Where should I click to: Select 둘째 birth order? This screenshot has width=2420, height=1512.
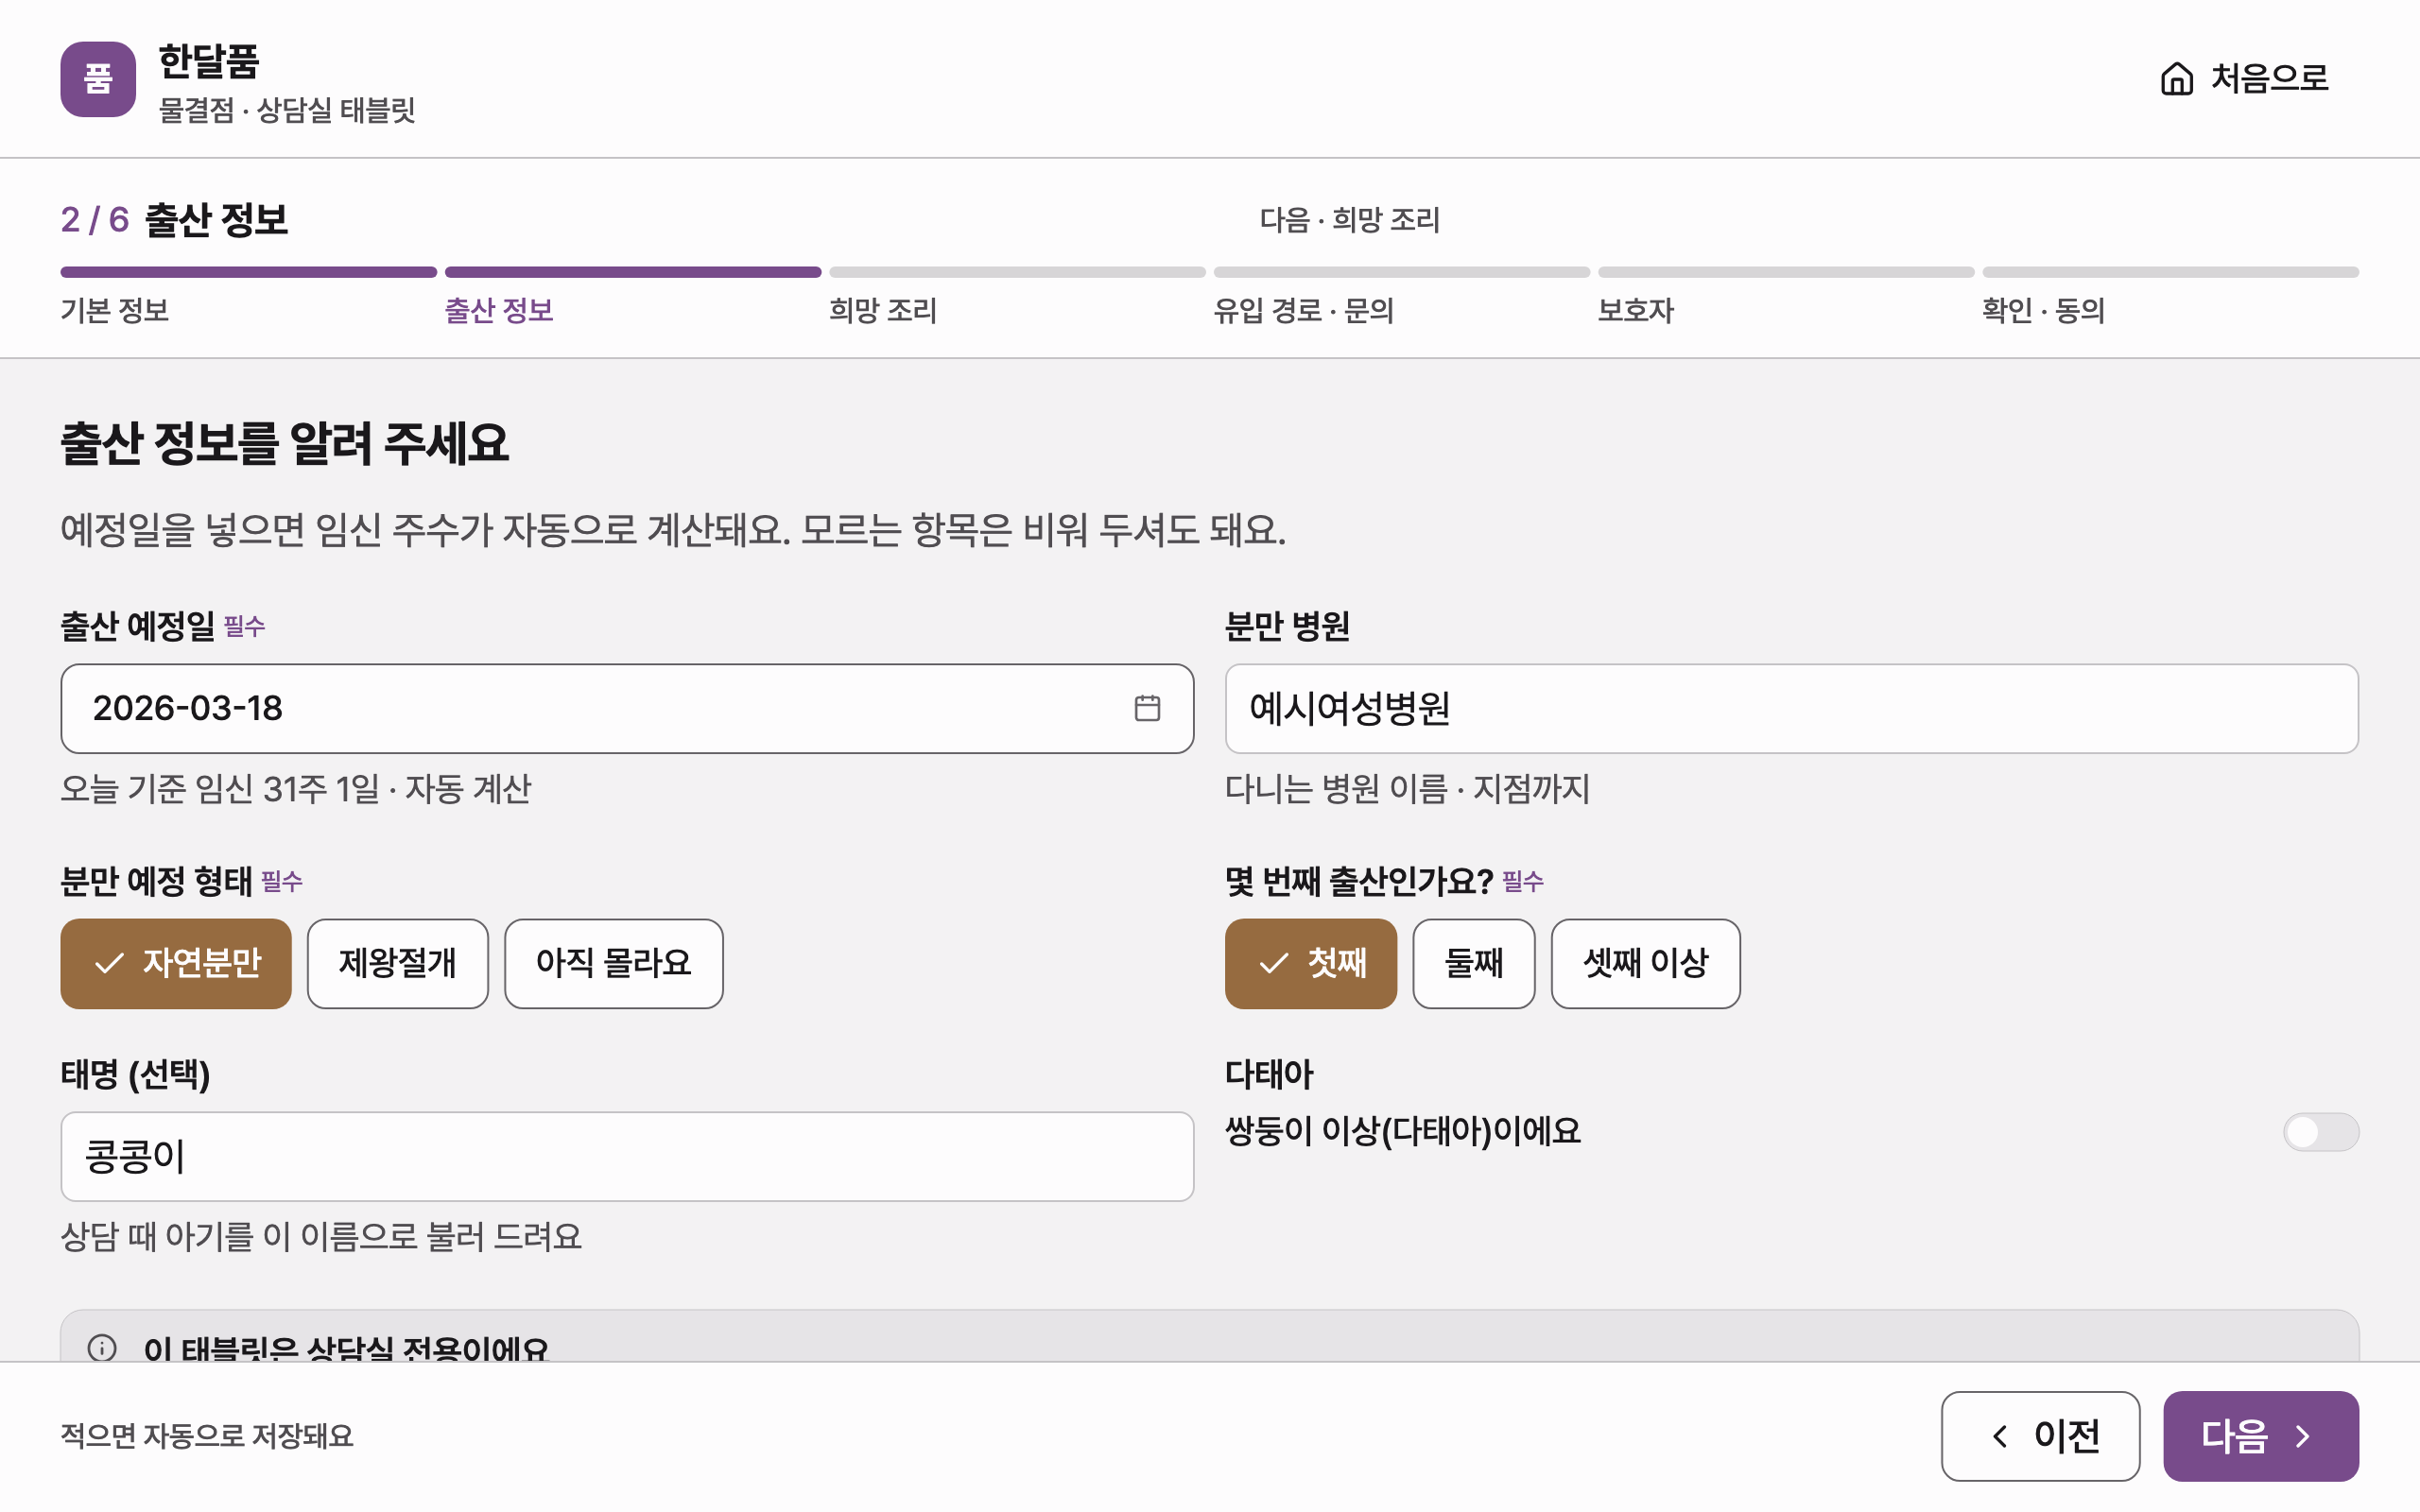(1474, 963)
